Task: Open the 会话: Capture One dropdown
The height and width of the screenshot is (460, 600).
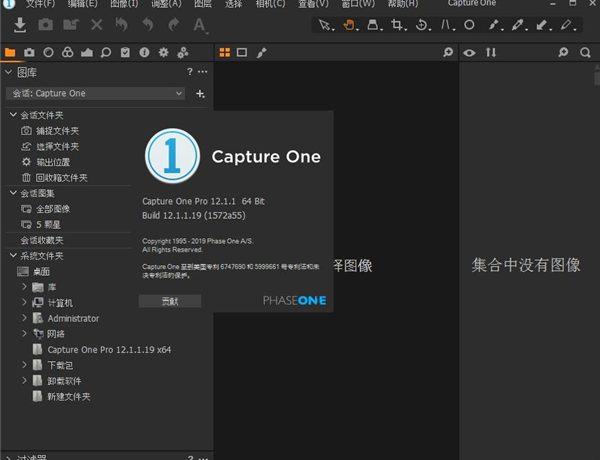Action: [x=95, y=93]
